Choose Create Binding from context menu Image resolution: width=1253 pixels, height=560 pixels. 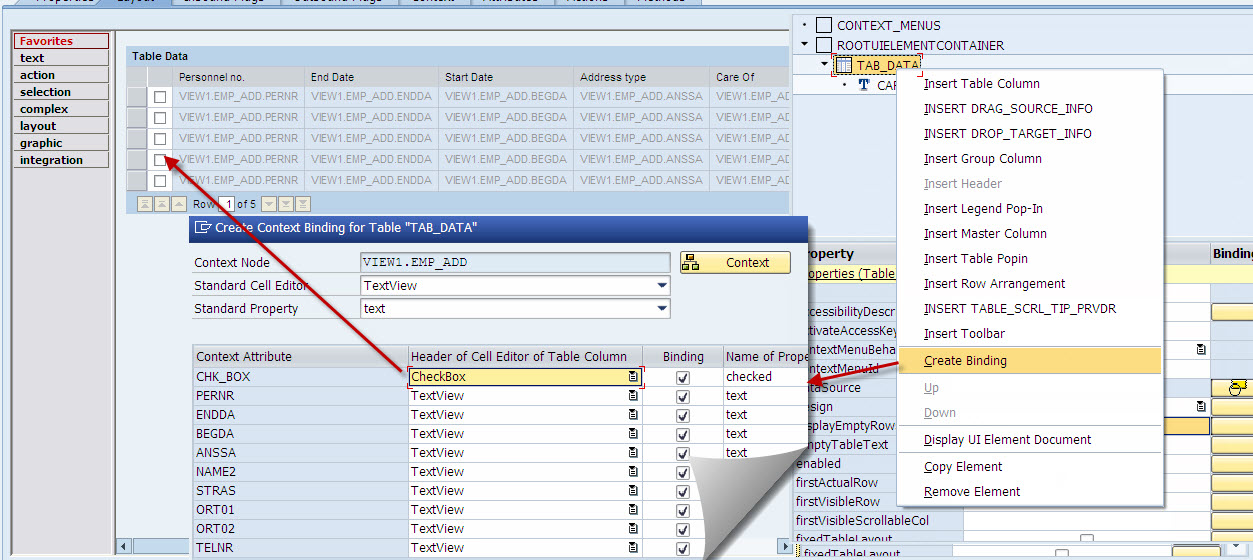pos(1030,361)
